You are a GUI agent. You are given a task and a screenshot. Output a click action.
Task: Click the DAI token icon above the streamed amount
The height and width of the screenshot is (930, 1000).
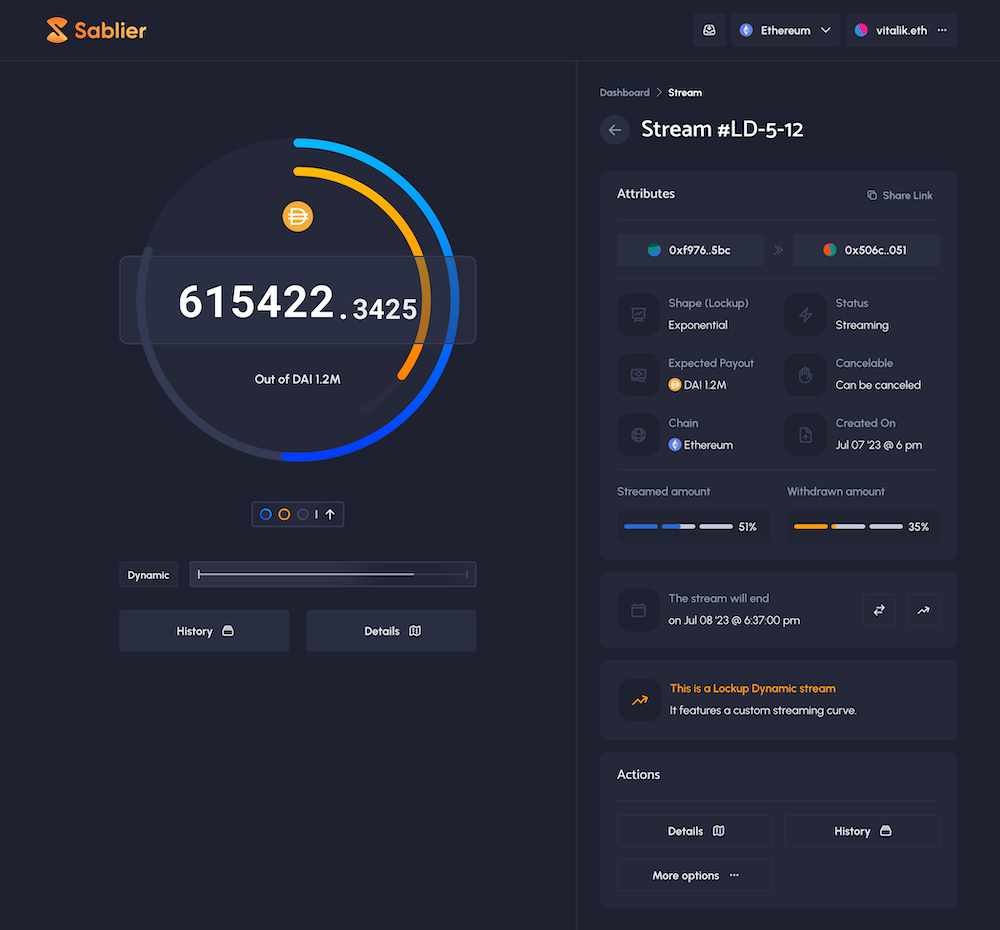click(x=297, y=216)
